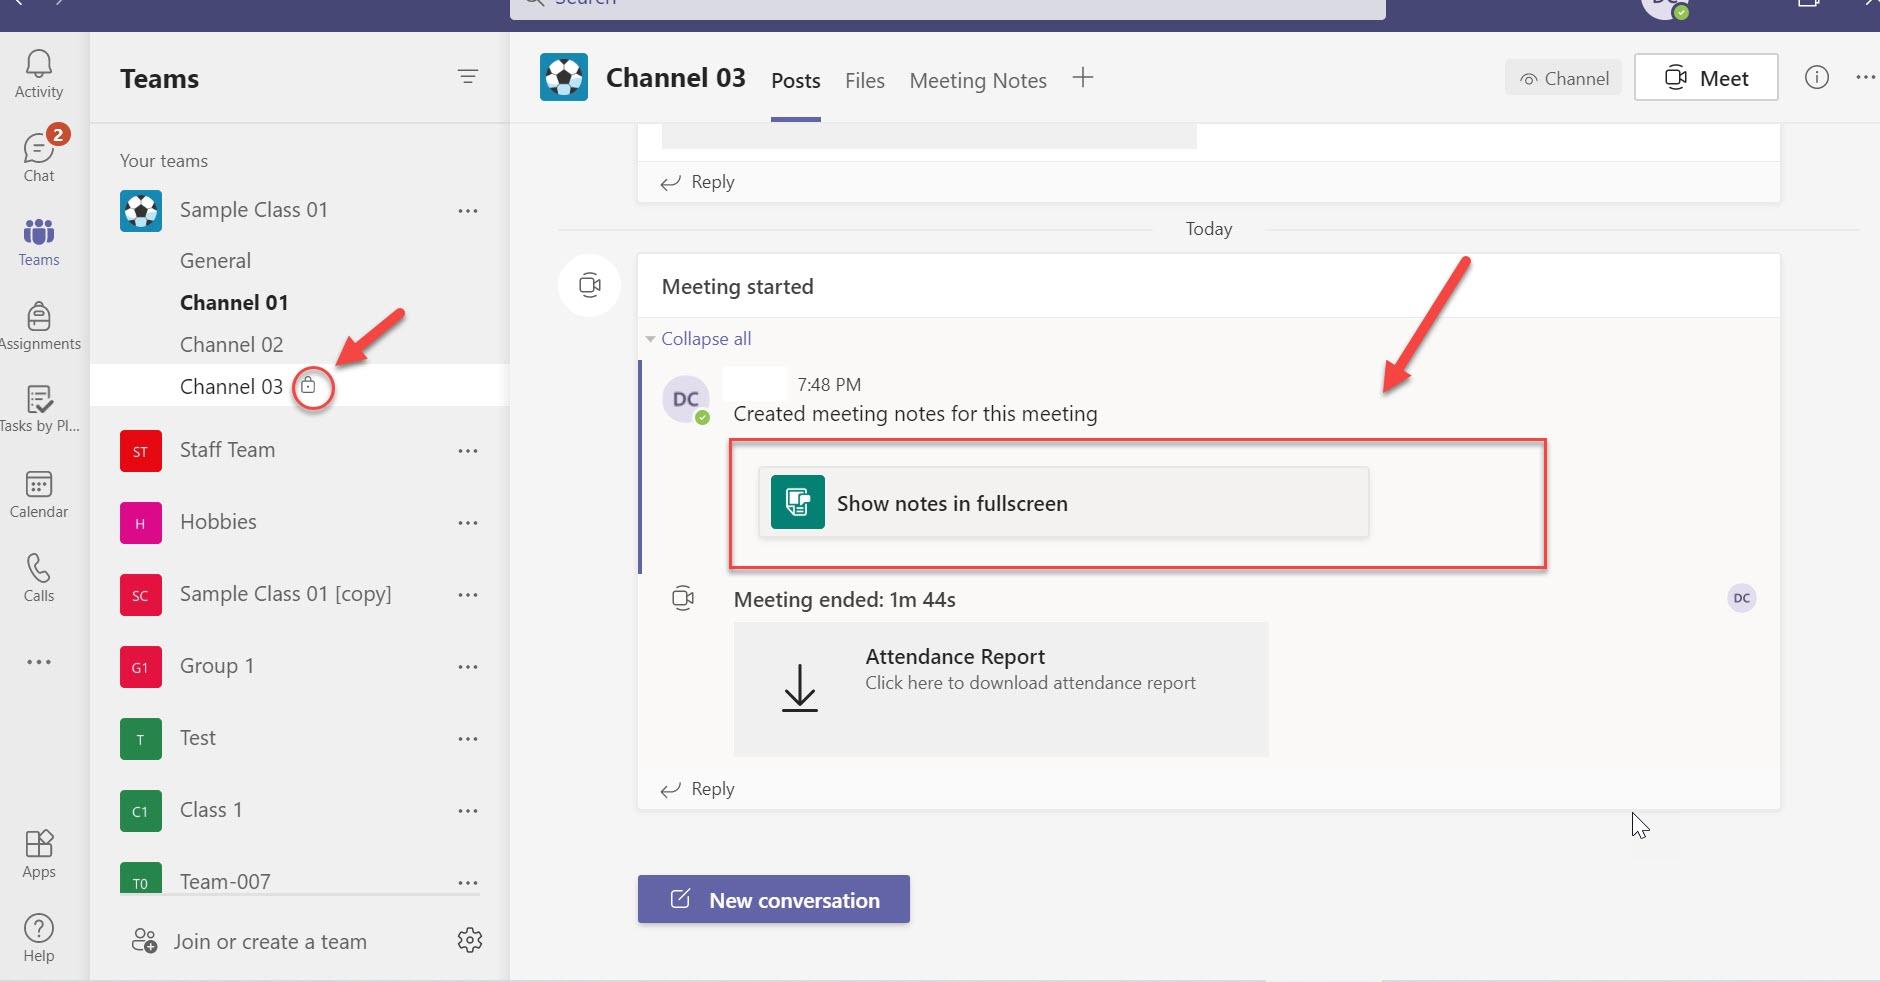
Task: Open the Group 1 team
Action: [x=217, y=666]
